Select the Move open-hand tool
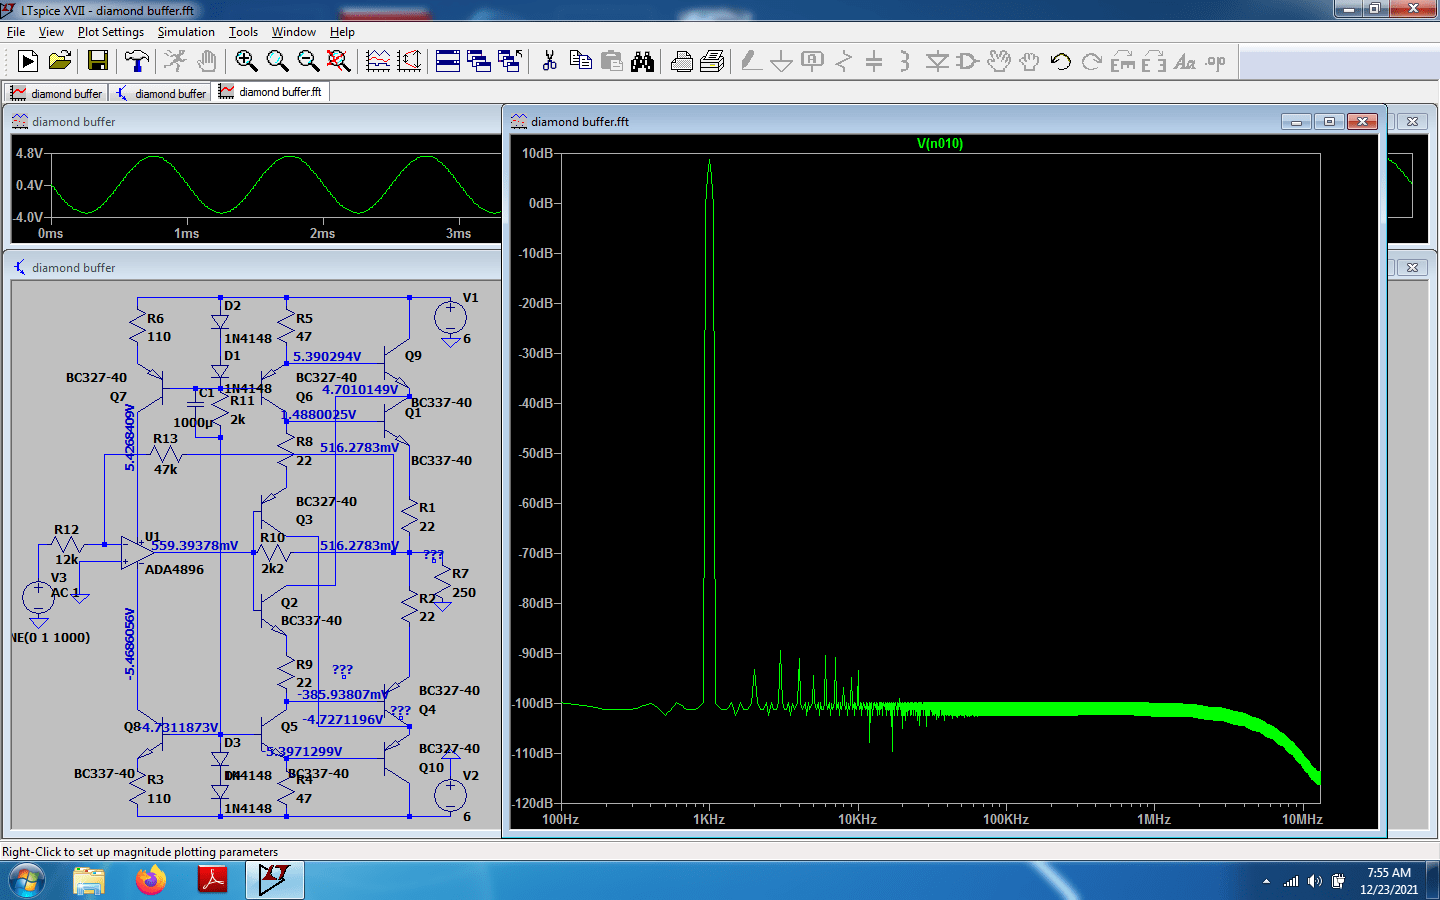1440x900 pixels. point(999,61)
